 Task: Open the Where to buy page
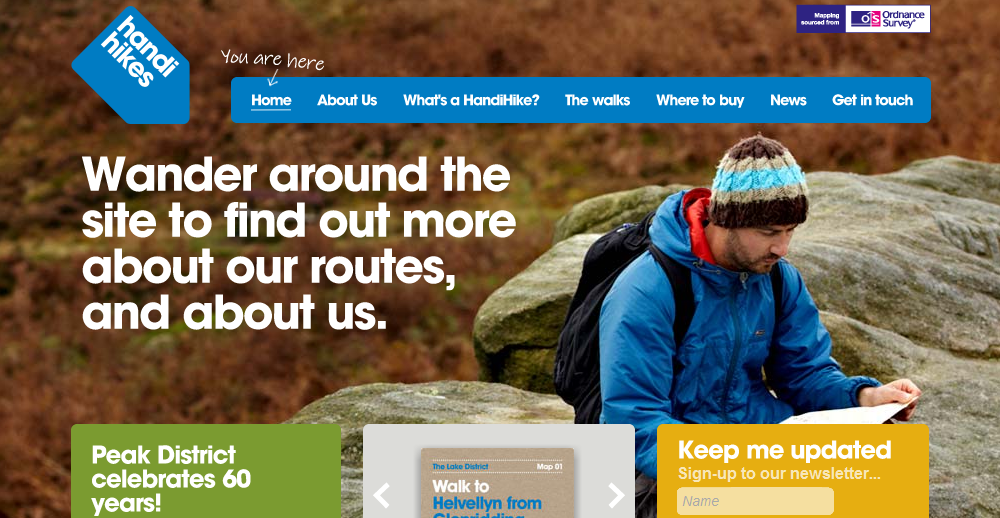[700, 100]
